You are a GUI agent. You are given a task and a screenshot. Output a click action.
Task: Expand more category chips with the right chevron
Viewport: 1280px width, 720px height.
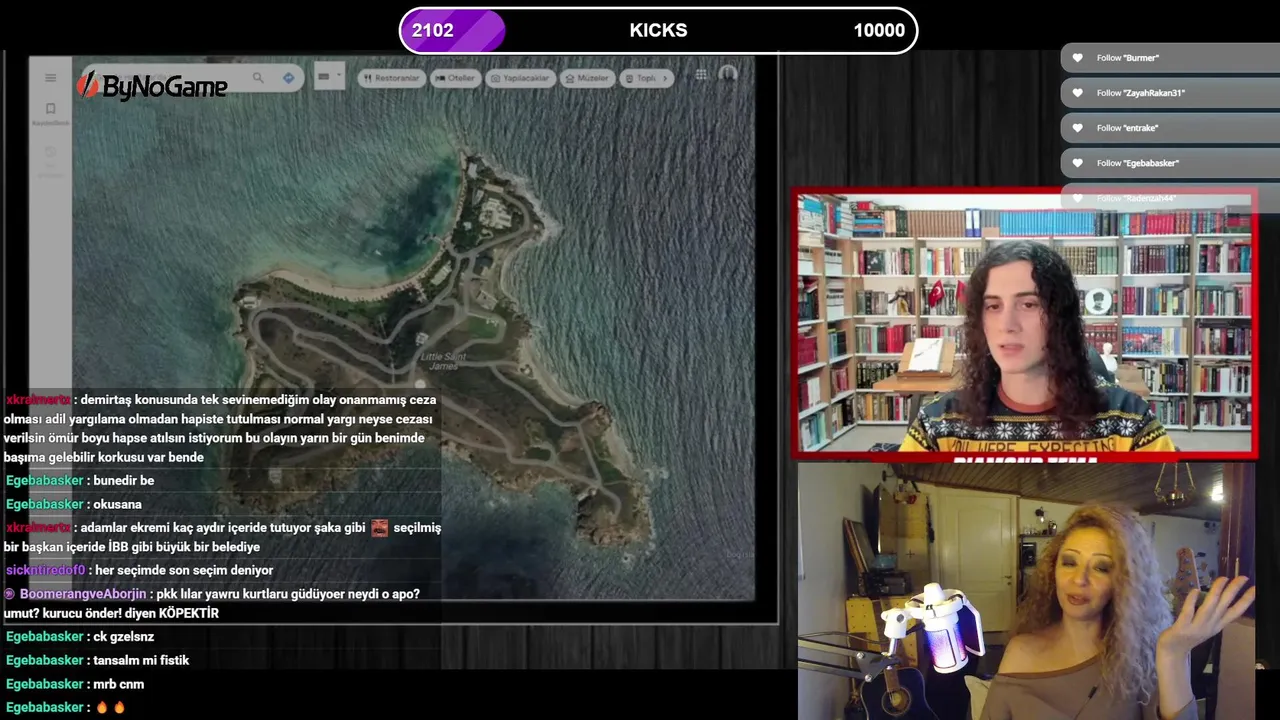tap(666, 78)
